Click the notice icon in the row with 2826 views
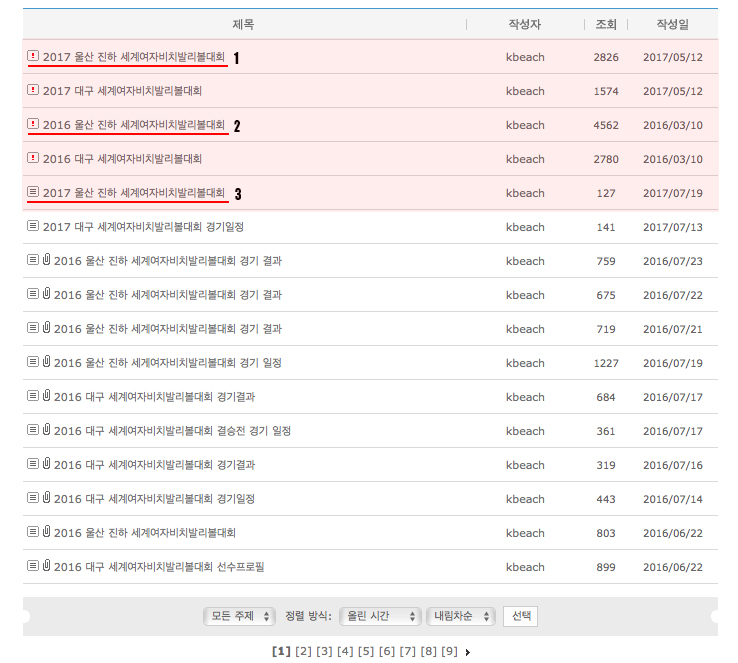738x663 pixels. click(32, 56)
